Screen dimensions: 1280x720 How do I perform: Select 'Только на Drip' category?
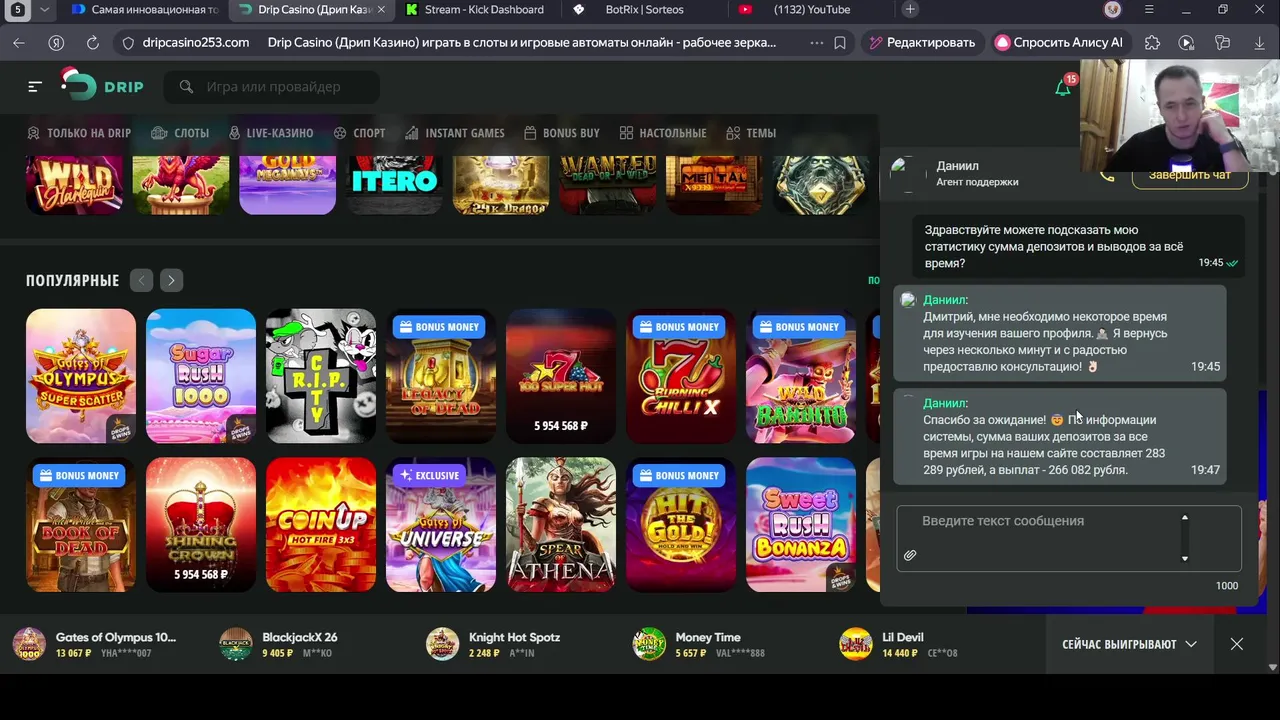pyautogui.click(x=79, y=133)
